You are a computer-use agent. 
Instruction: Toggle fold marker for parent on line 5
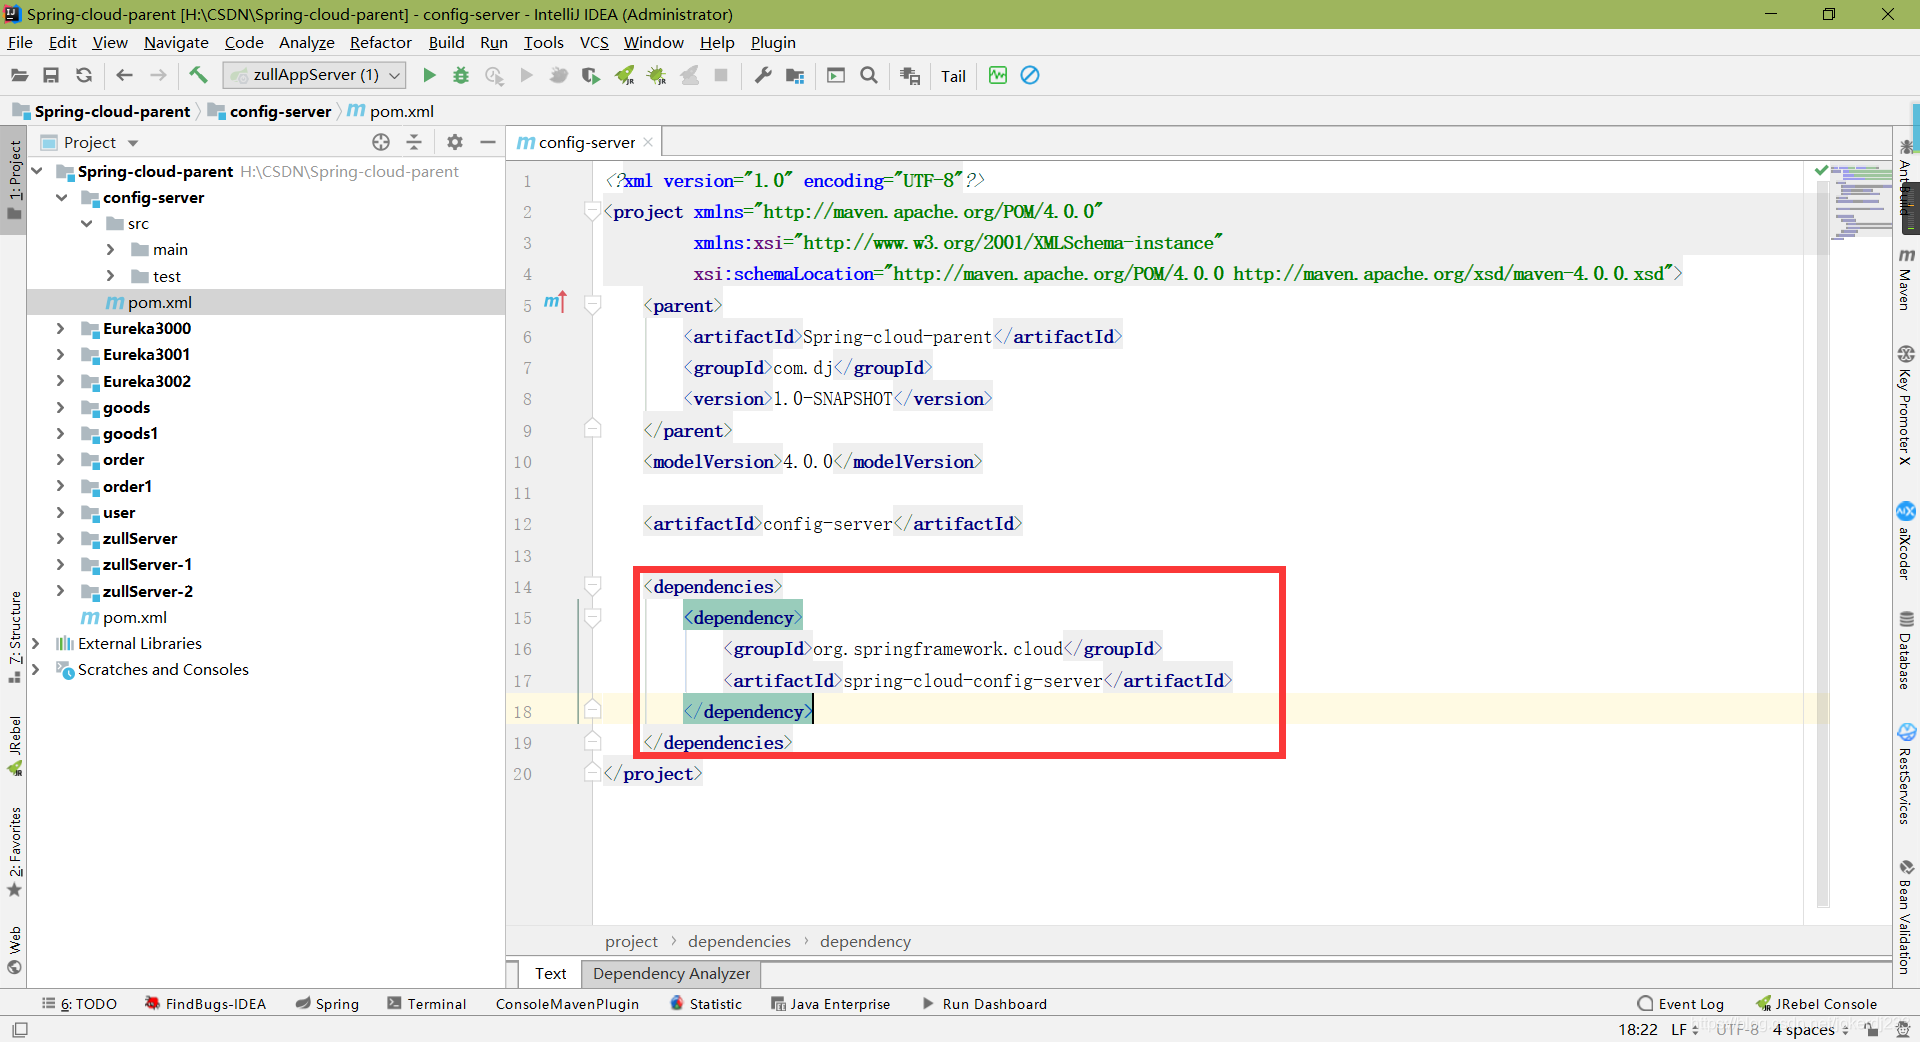(x=592, y=305)
